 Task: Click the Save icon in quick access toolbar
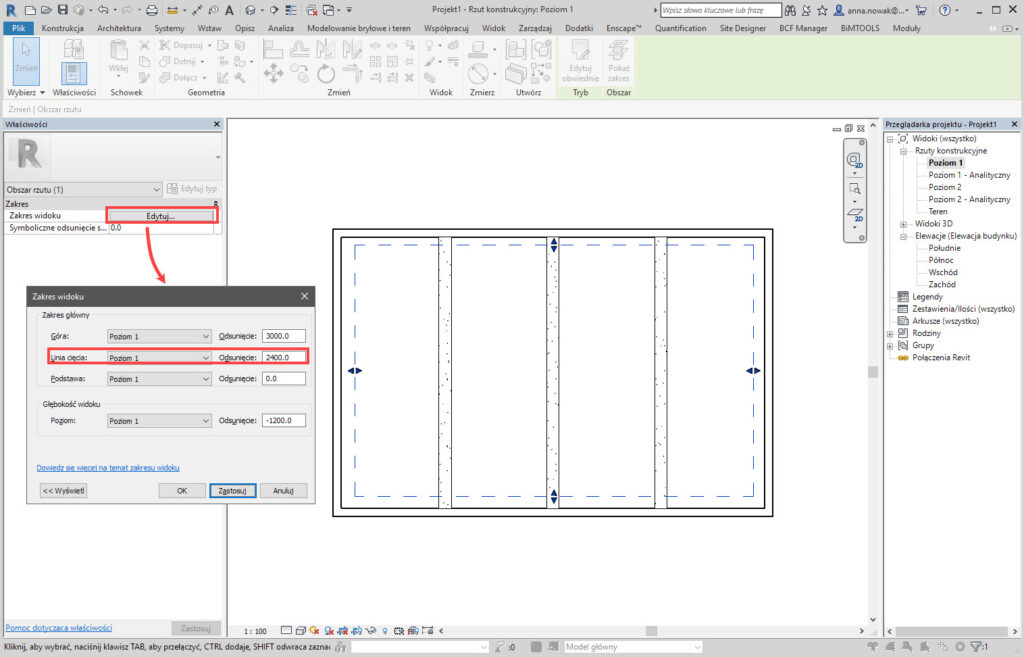[x=62, y=9]
